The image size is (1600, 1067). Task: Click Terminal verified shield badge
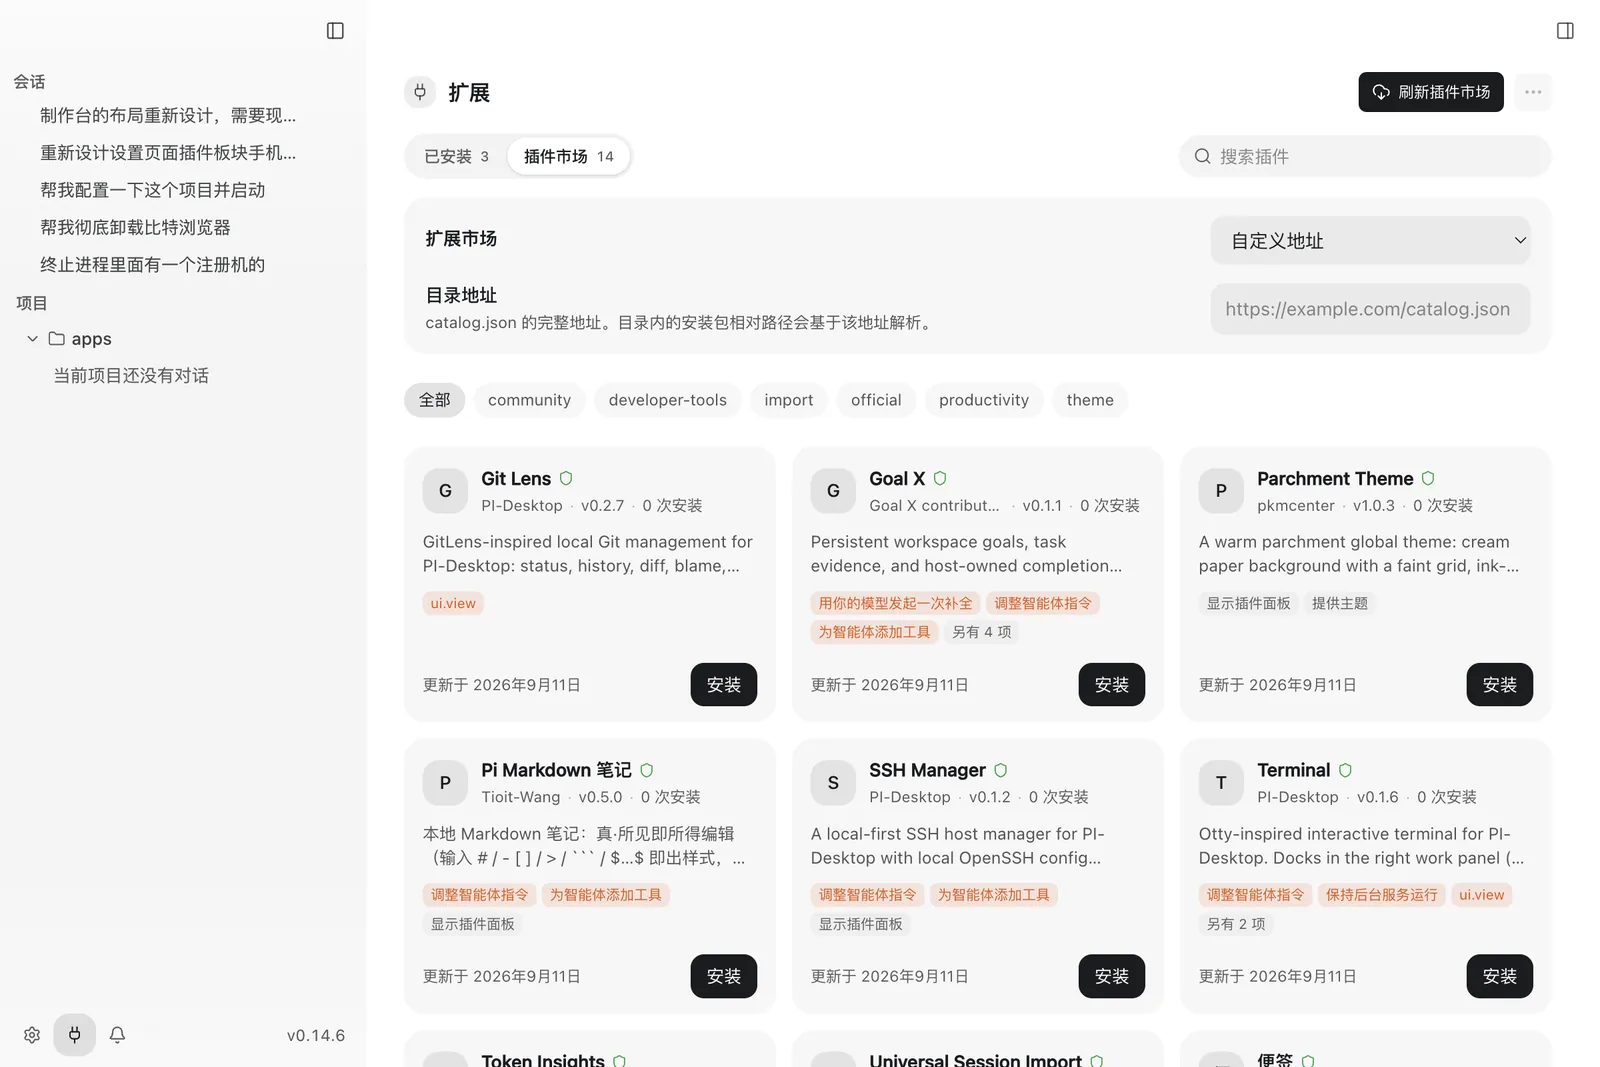pyautogui.click(x=1345, y=770)
